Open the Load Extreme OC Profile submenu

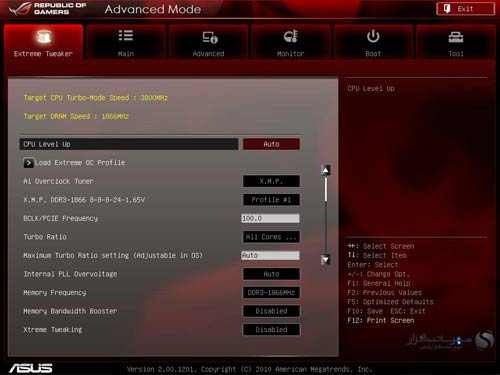pyautogui.click(x=80, y=163)
